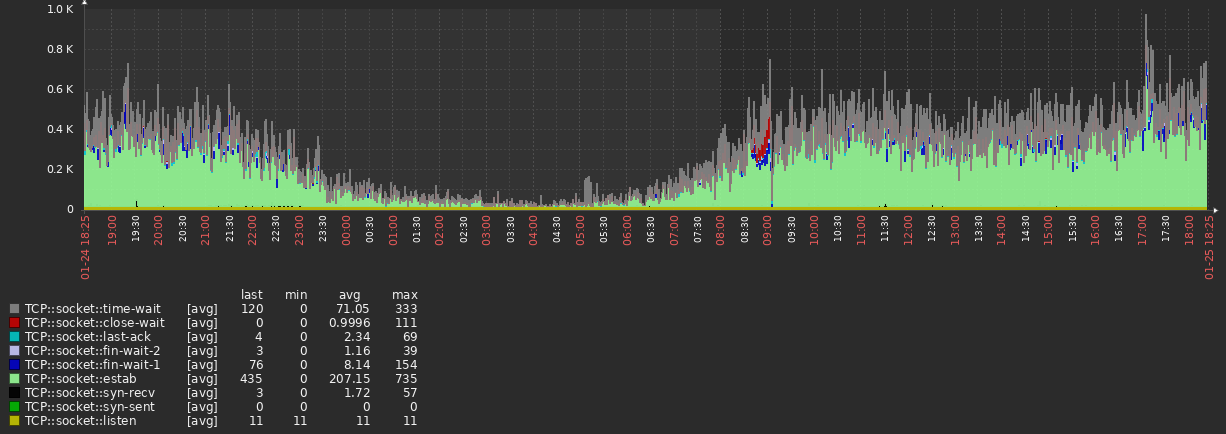Click the estab avg value 207.15
1226x434 pixels.
[x=349, y=379]
